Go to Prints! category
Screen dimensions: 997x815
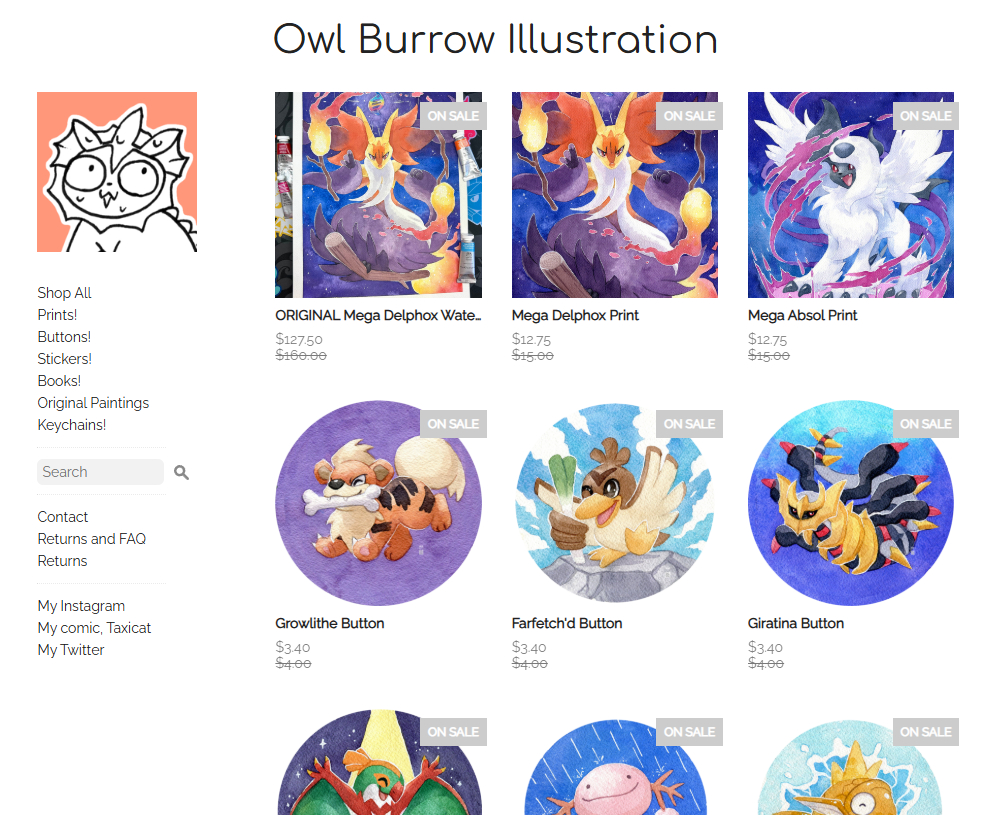point(57,315)
